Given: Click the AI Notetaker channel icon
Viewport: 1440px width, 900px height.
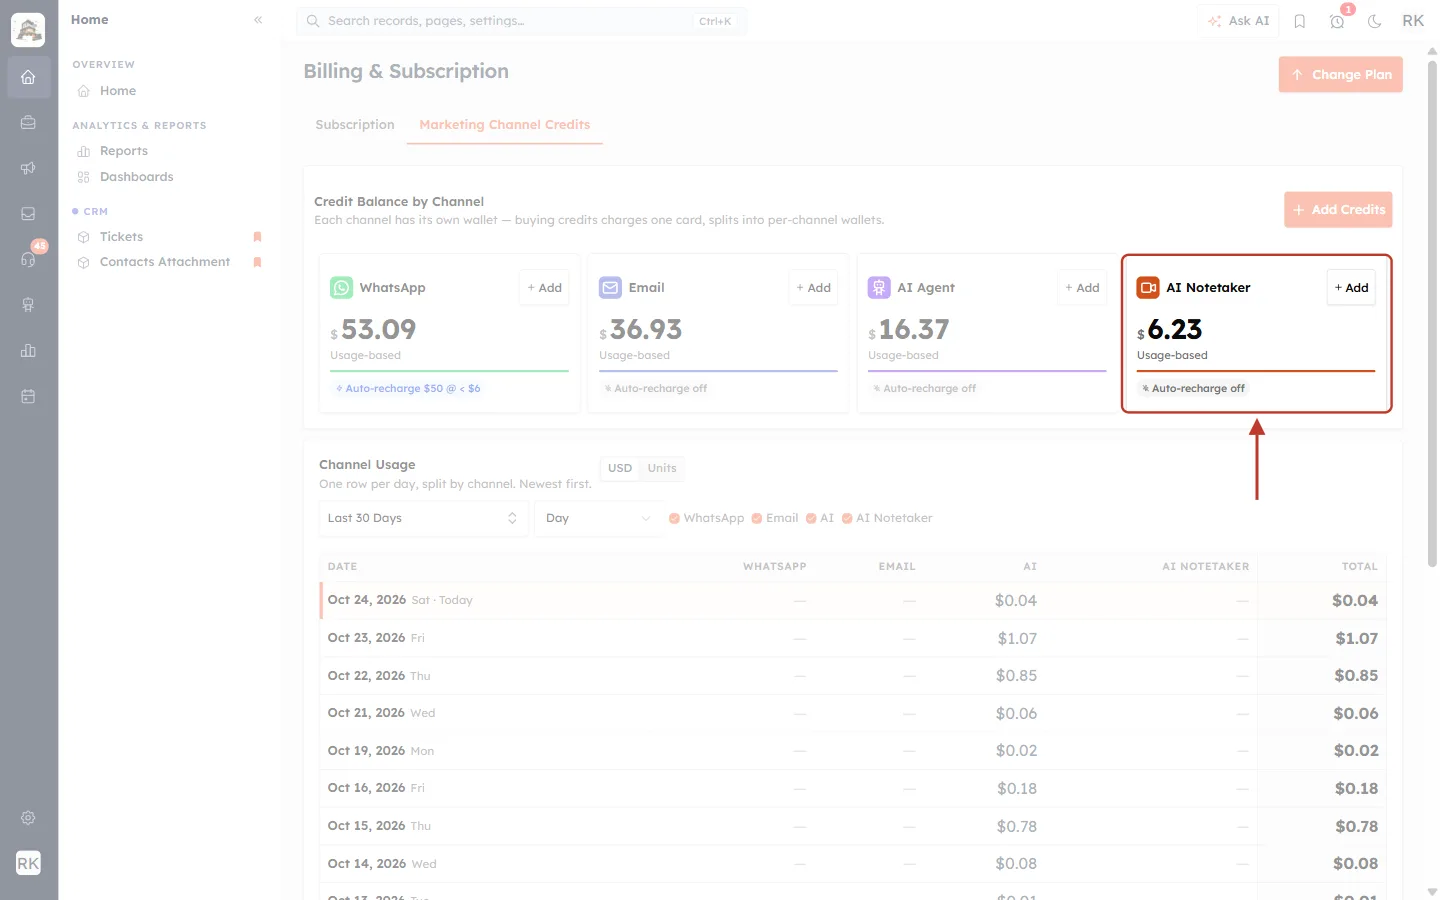Looking at the screenshot, I should [x=1148, y=288].
